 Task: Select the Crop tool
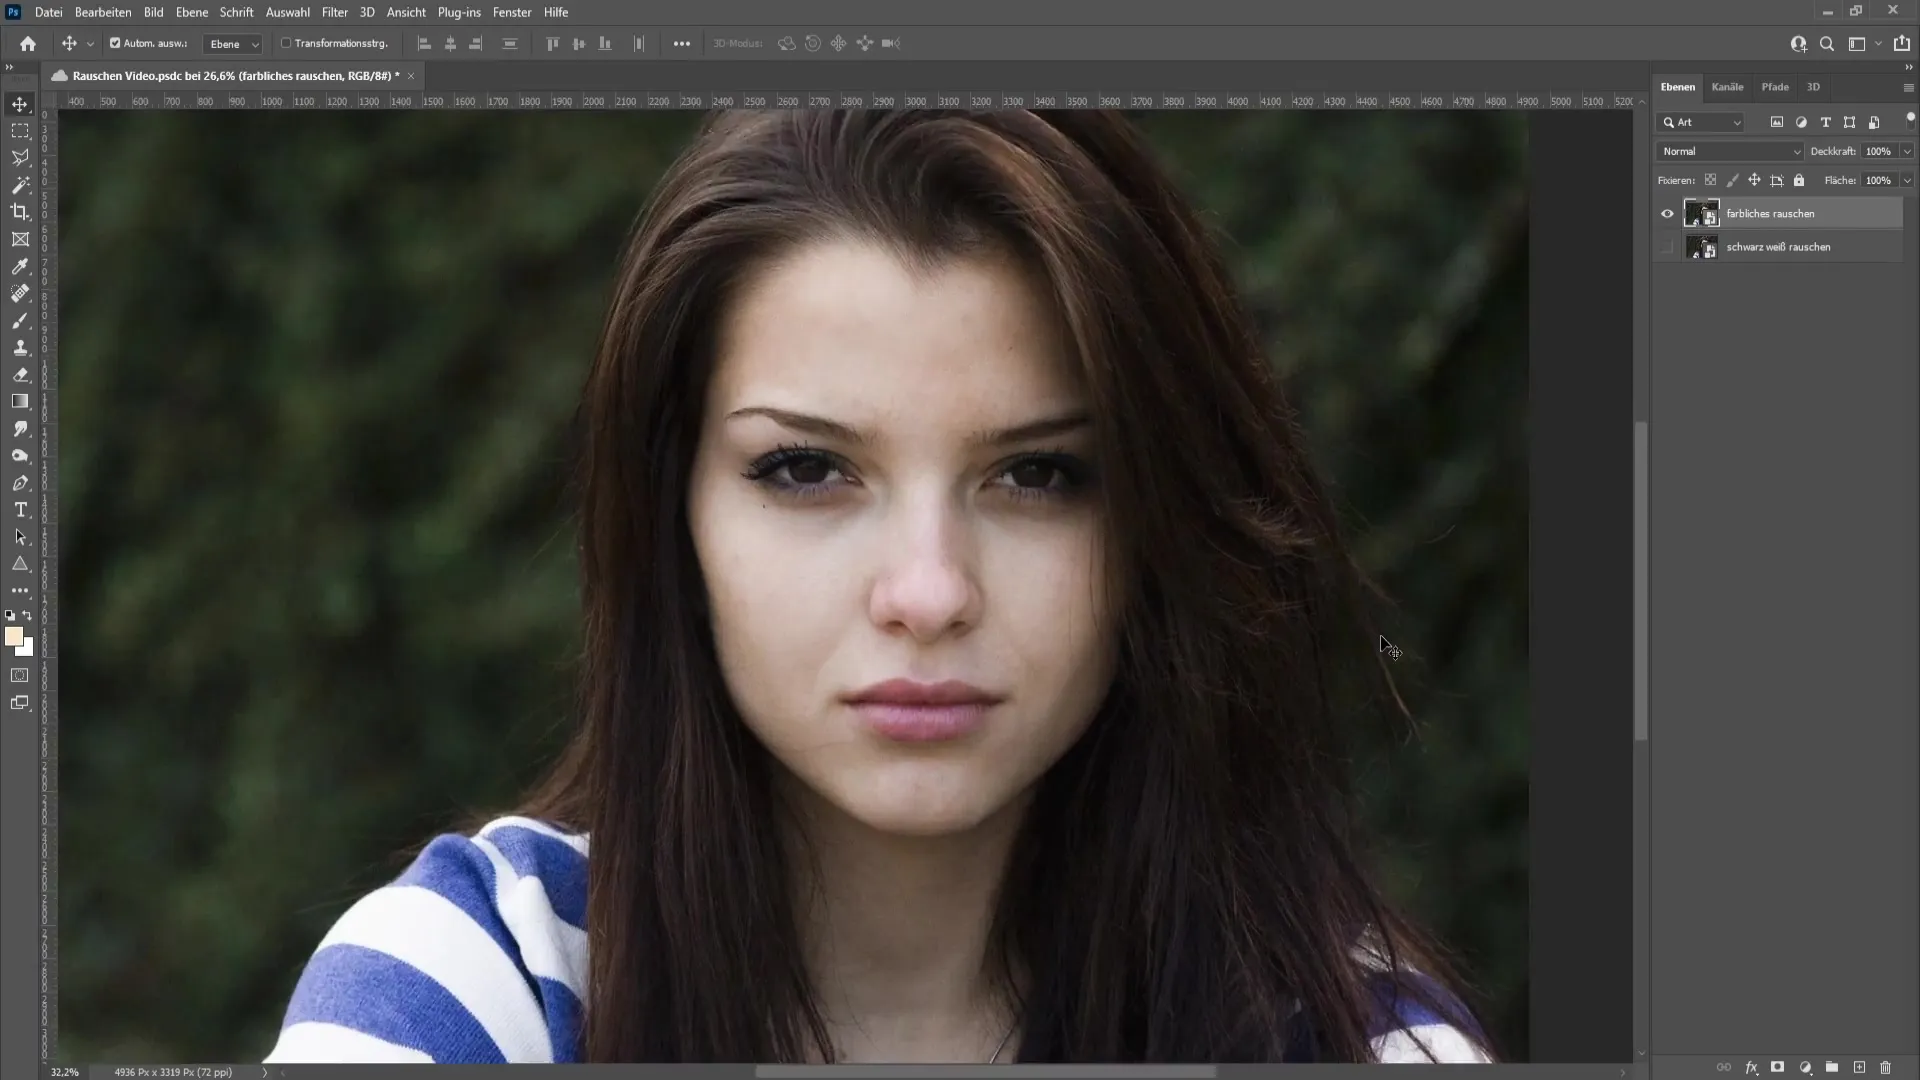20,211
